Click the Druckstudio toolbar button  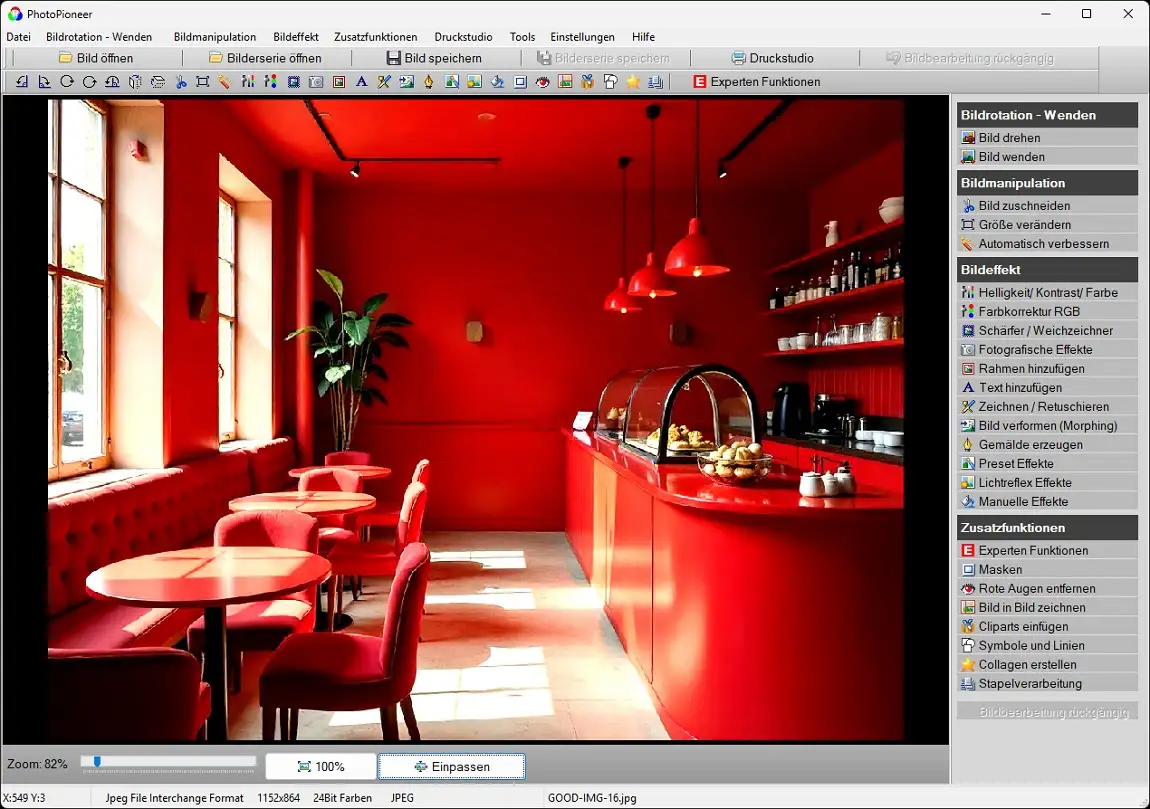(772, 58)
